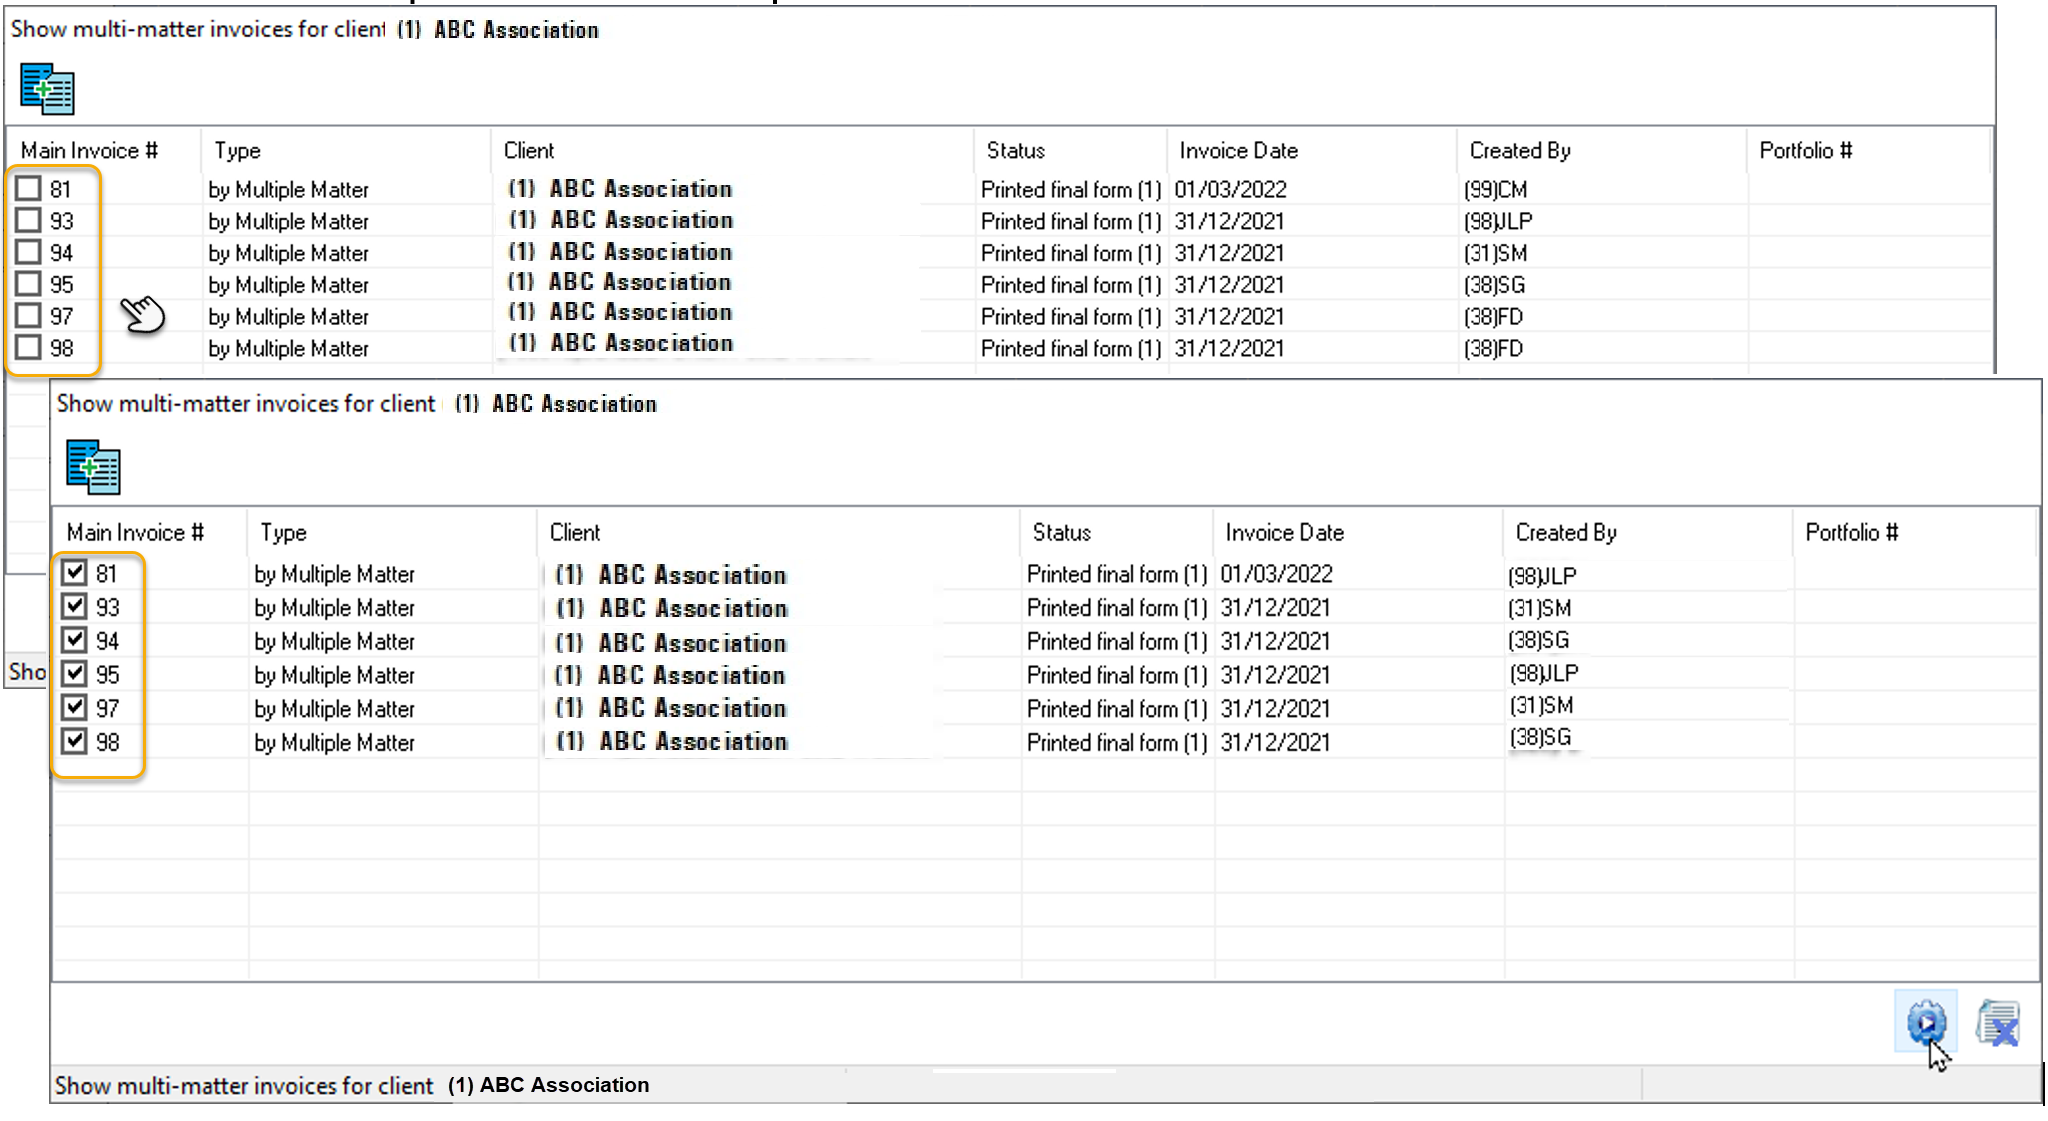
Task: Tick invoice 97 checkbox in back window
Action: point(28,316)
